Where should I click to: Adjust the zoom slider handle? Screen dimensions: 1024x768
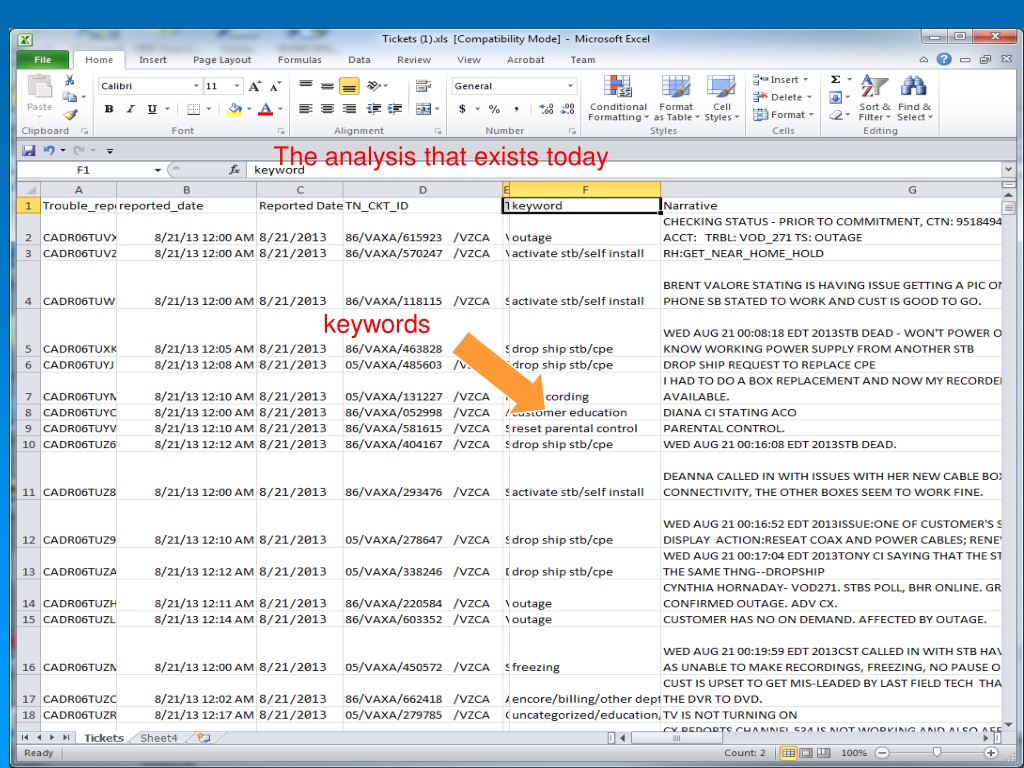936,753
